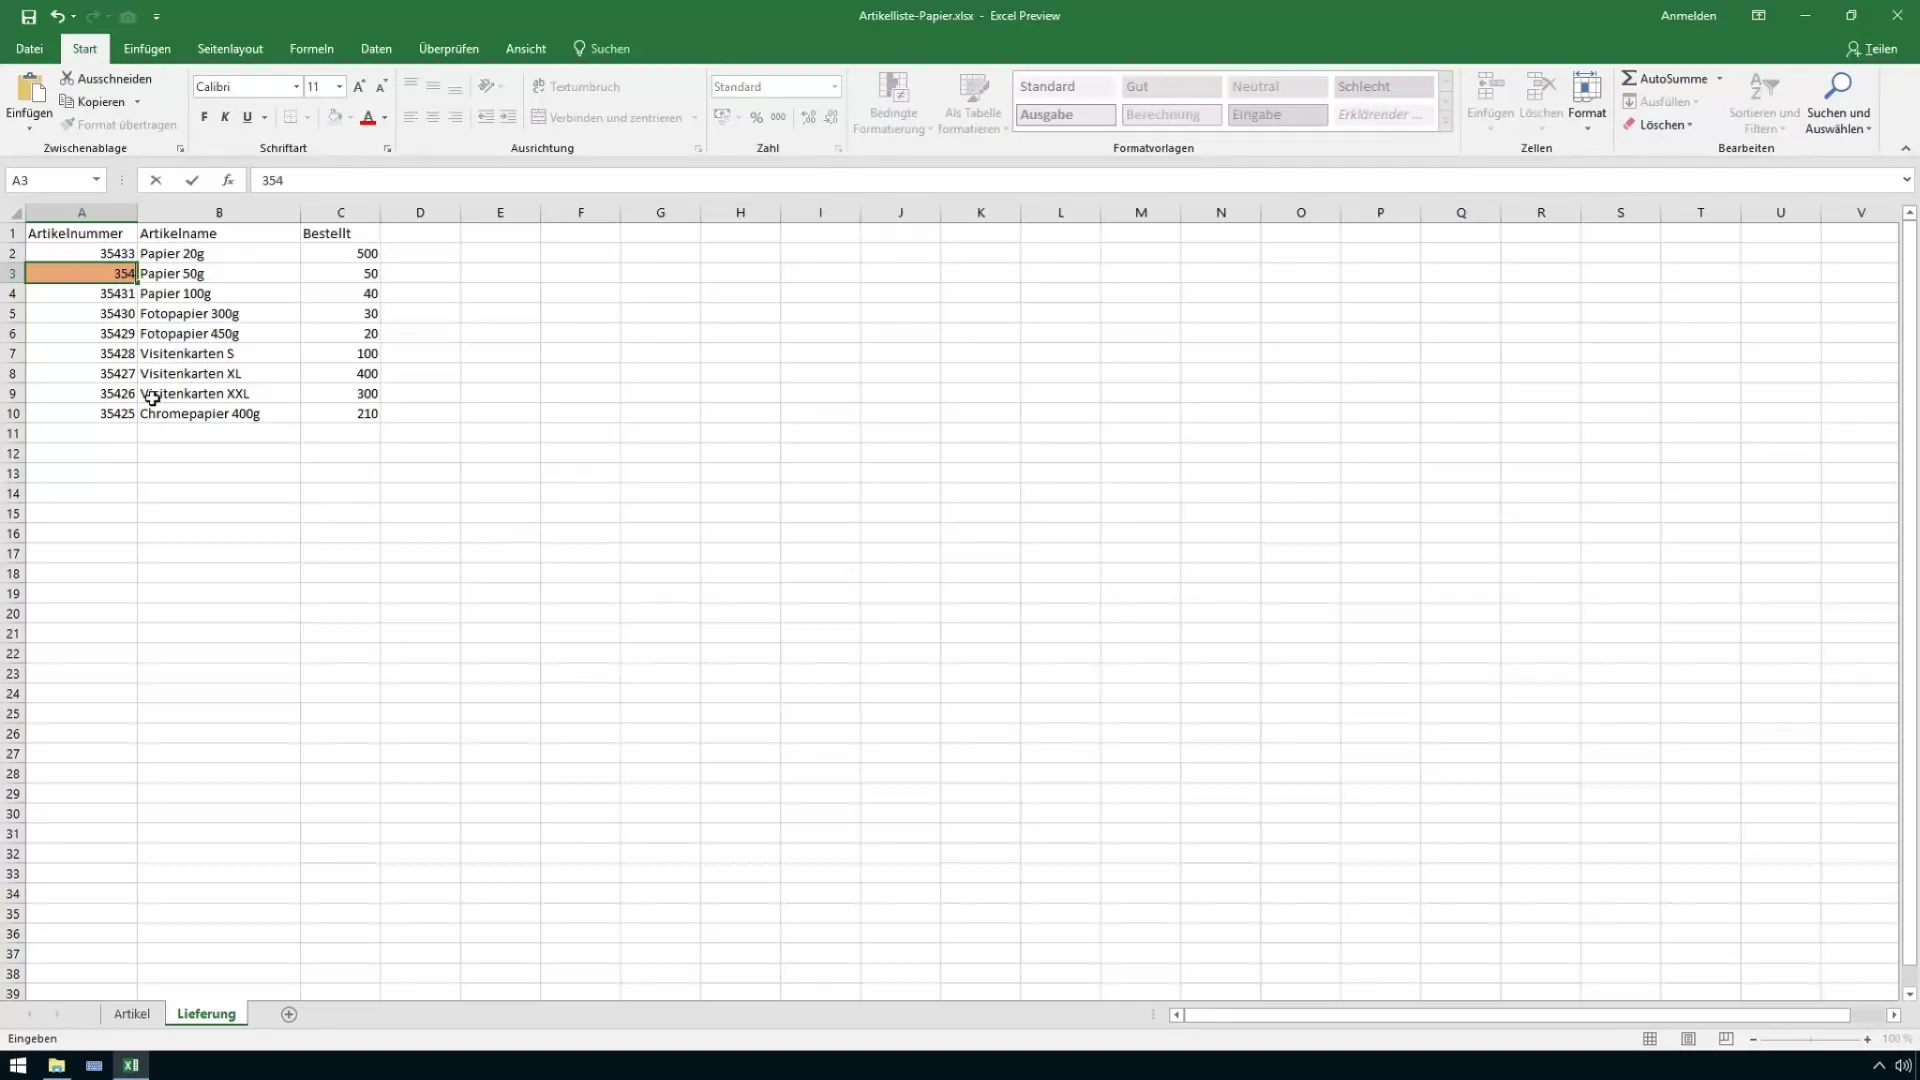Click the Ausgabe cell style button
Viewport: 1920px width, 1080px height.
(1065, 115)
